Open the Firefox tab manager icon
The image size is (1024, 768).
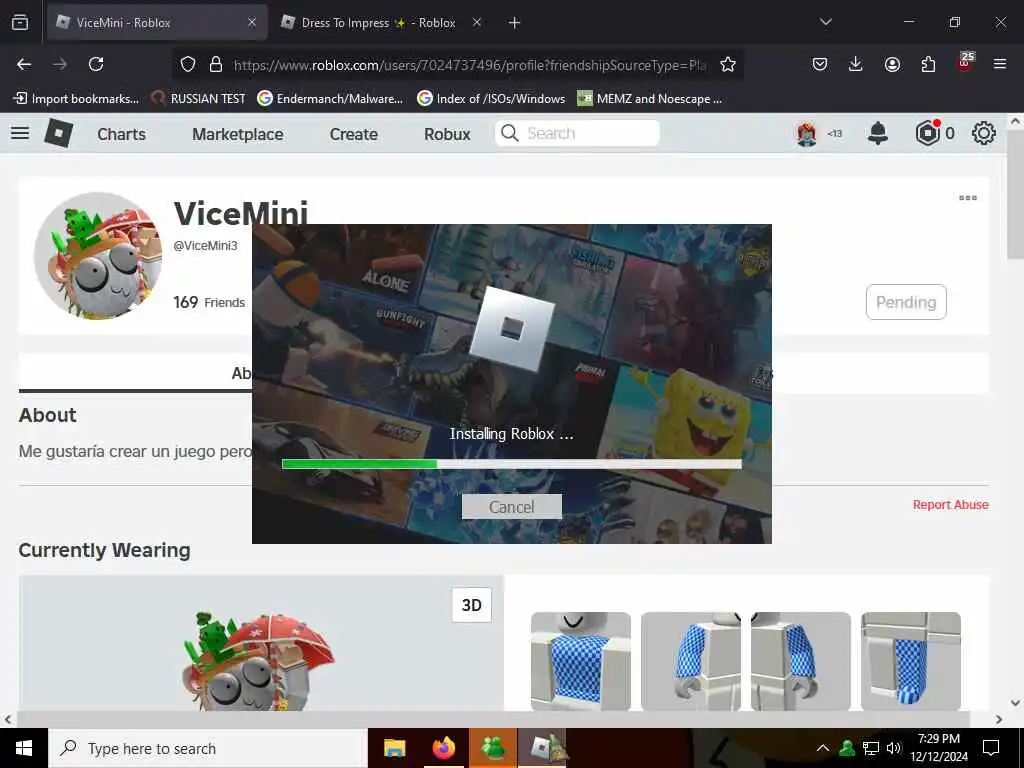pos(20,22)
